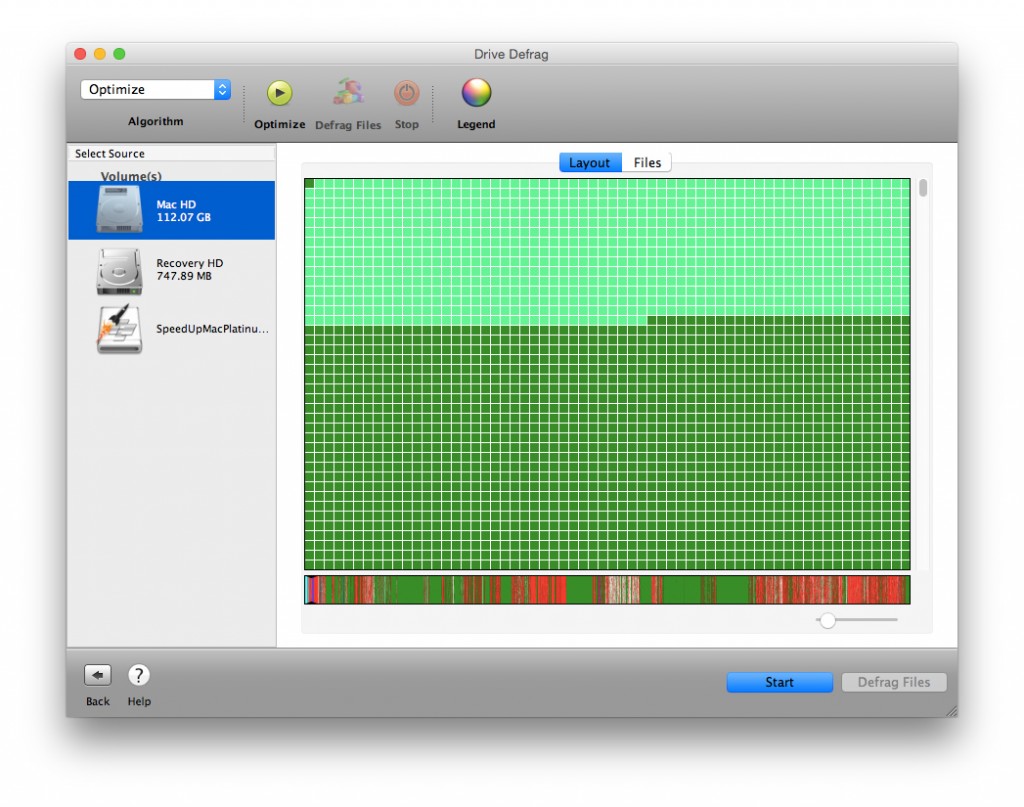Maximize the window with the green button
The width and height of the screenshot is (1024, 807).
120,54
